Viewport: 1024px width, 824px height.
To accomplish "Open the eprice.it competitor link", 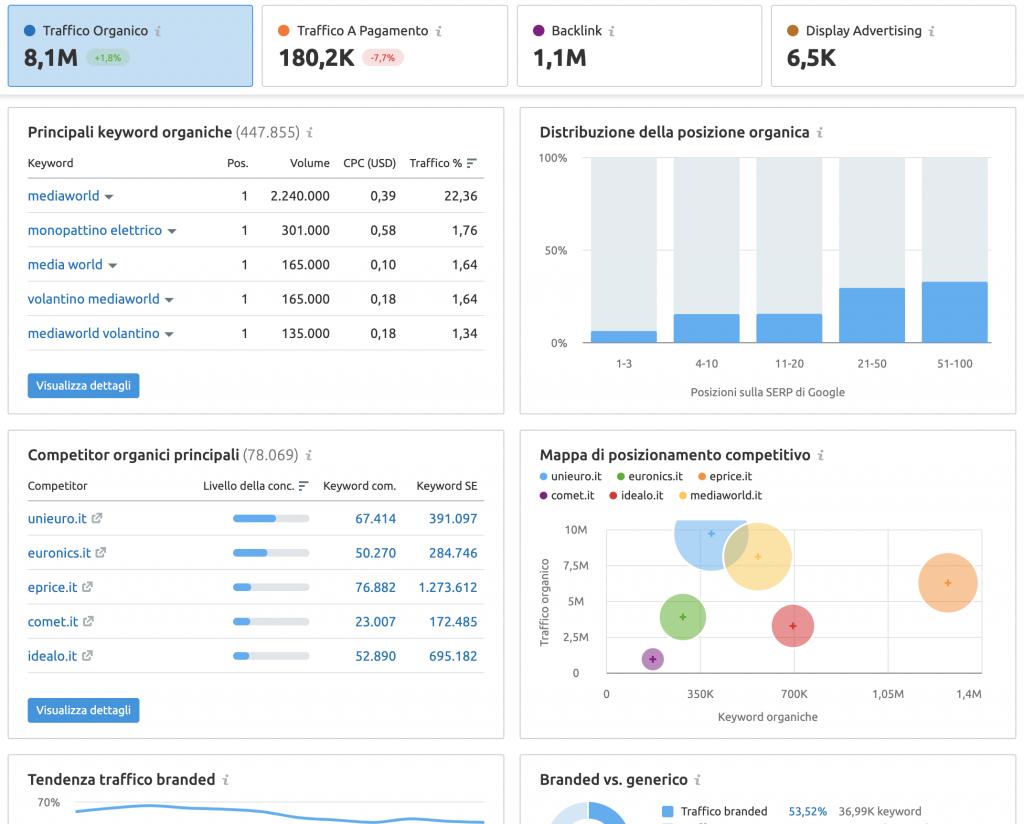I will 52,587.
